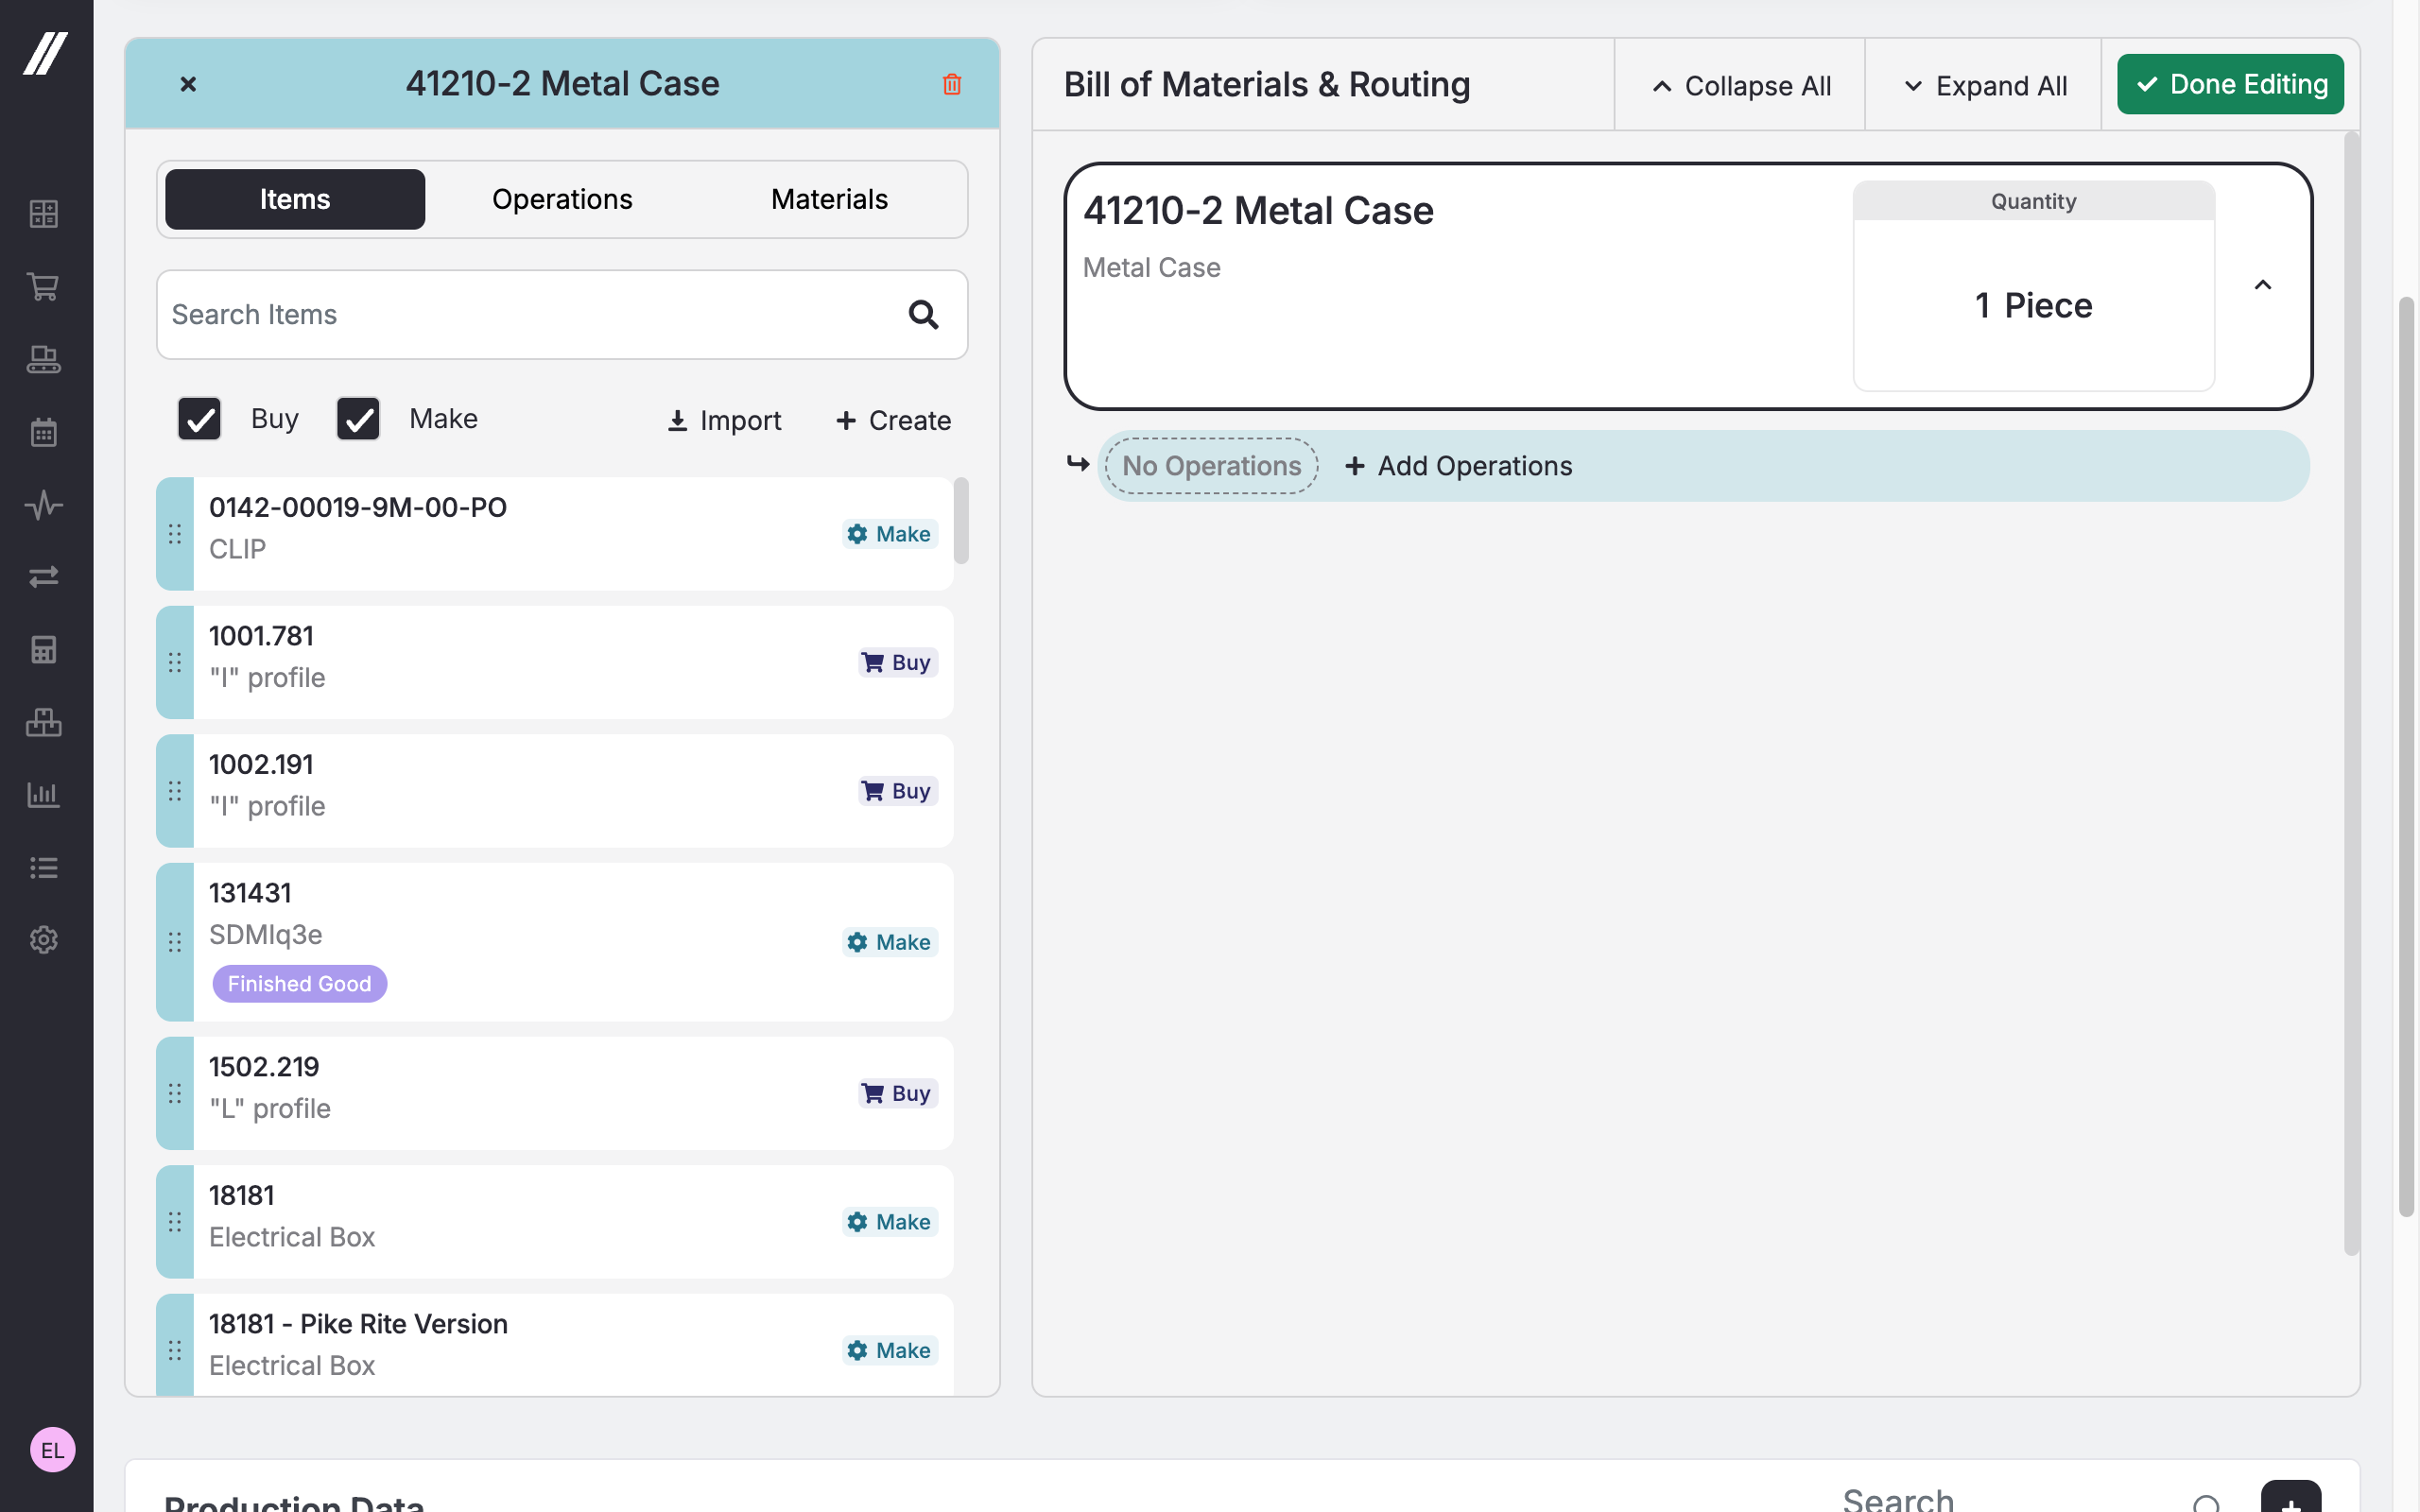Uncheck the Buy filter checkbox
Viewport: 2420px width, 1512px height.
pyautogui.click(x=199, y=419)
